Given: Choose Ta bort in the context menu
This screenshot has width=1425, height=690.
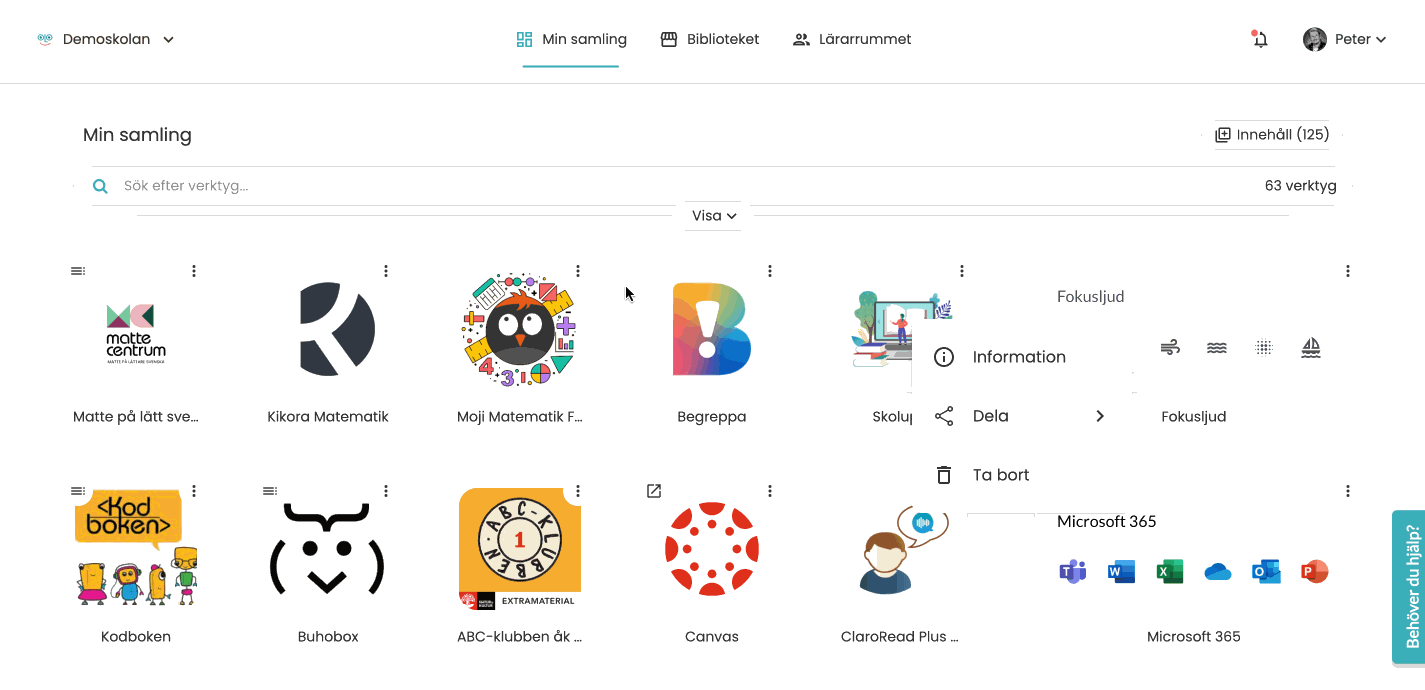Looking at the screenshot, I should click(x=1000, y=475).
